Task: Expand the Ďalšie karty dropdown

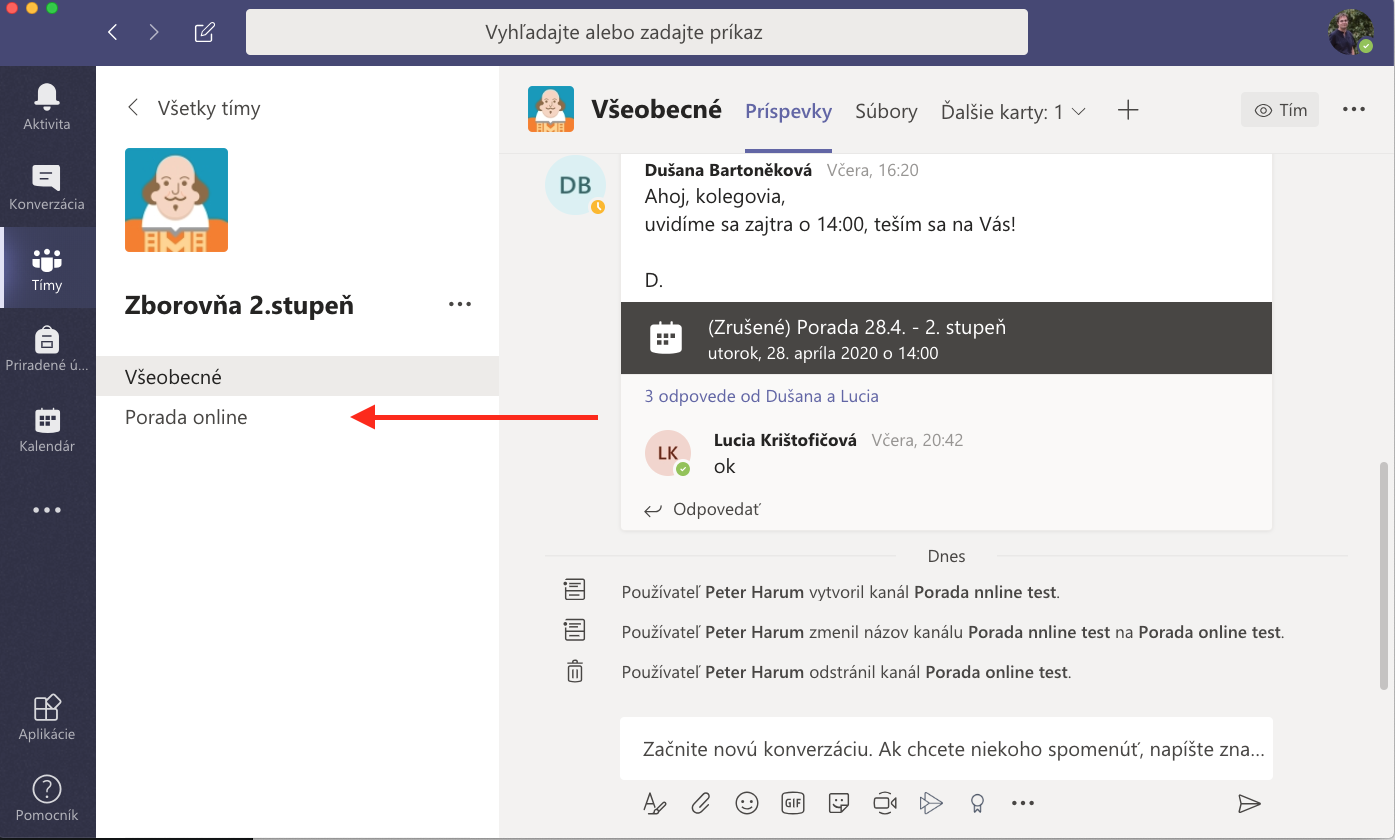Action: pos(1013,112)
